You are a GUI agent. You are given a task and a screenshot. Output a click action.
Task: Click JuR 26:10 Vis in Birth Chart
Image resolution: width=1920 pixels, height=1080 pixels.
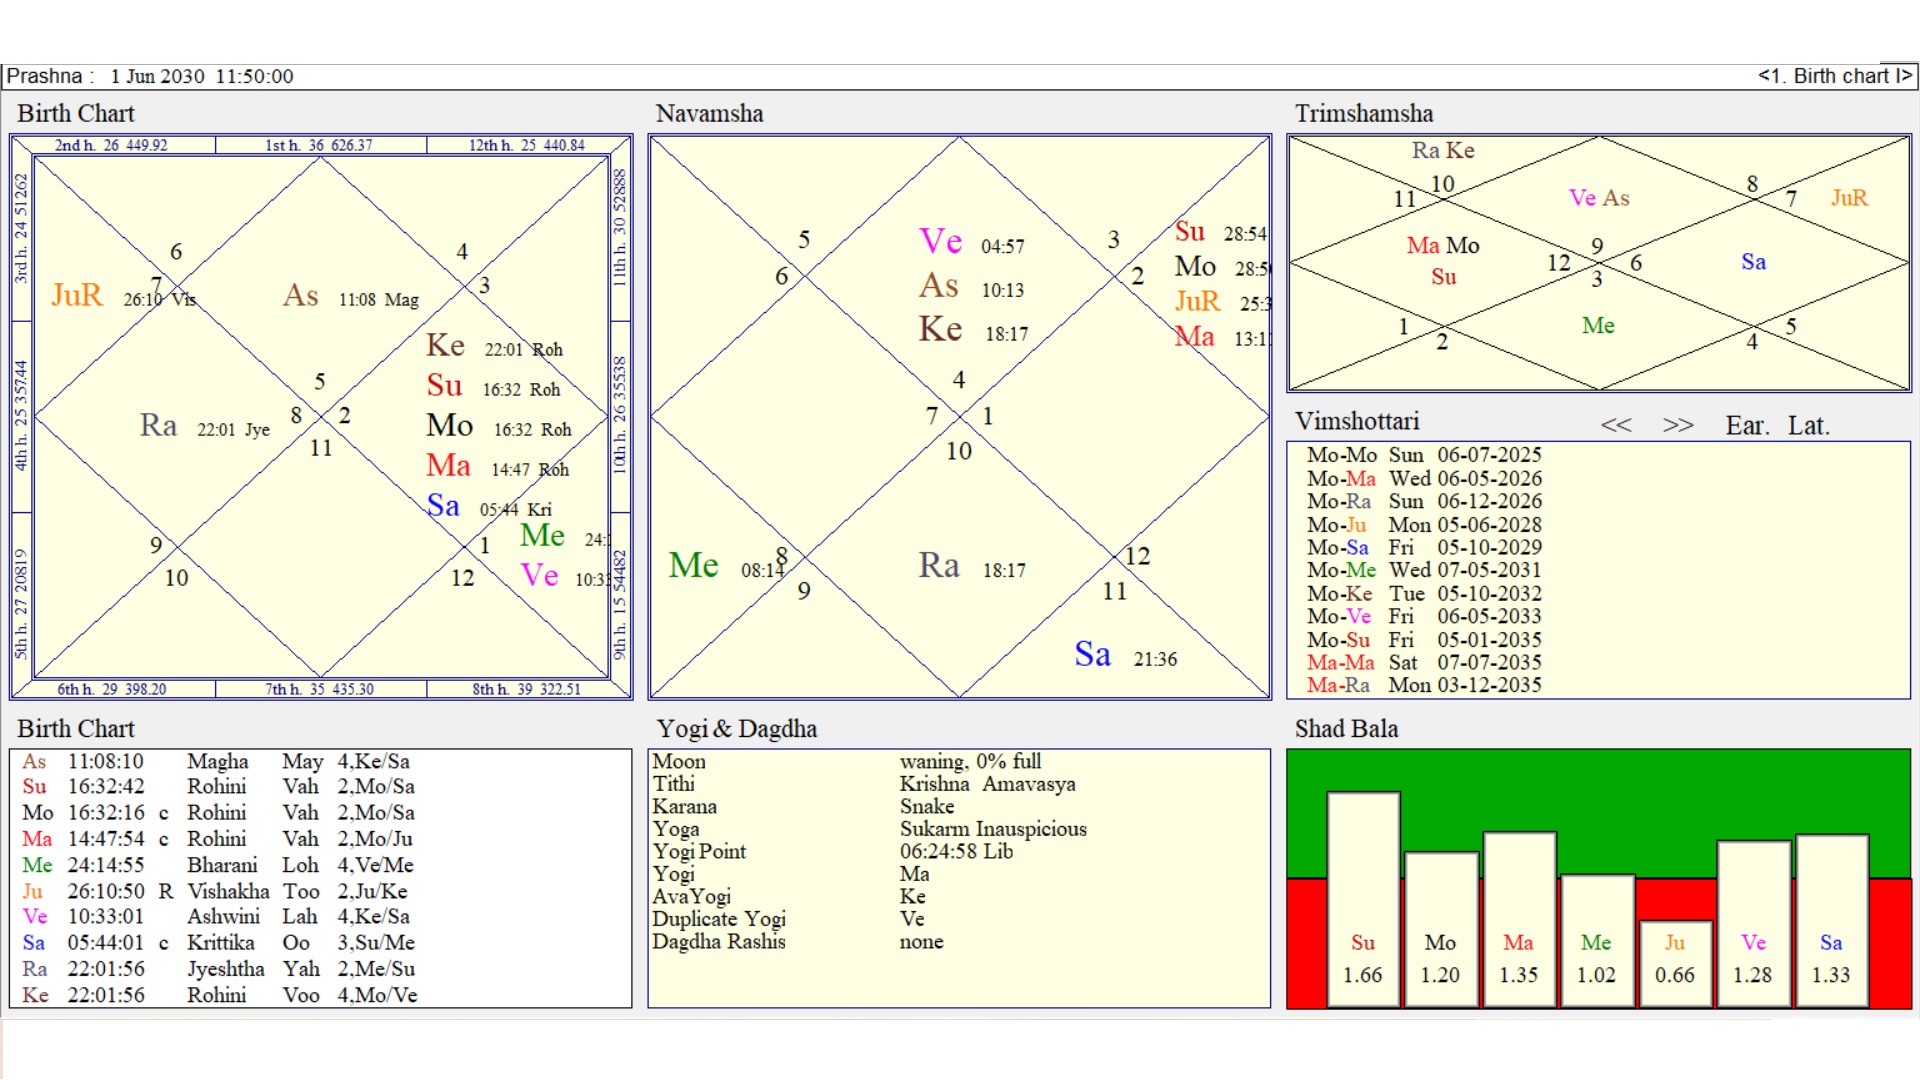click(123, 296)
